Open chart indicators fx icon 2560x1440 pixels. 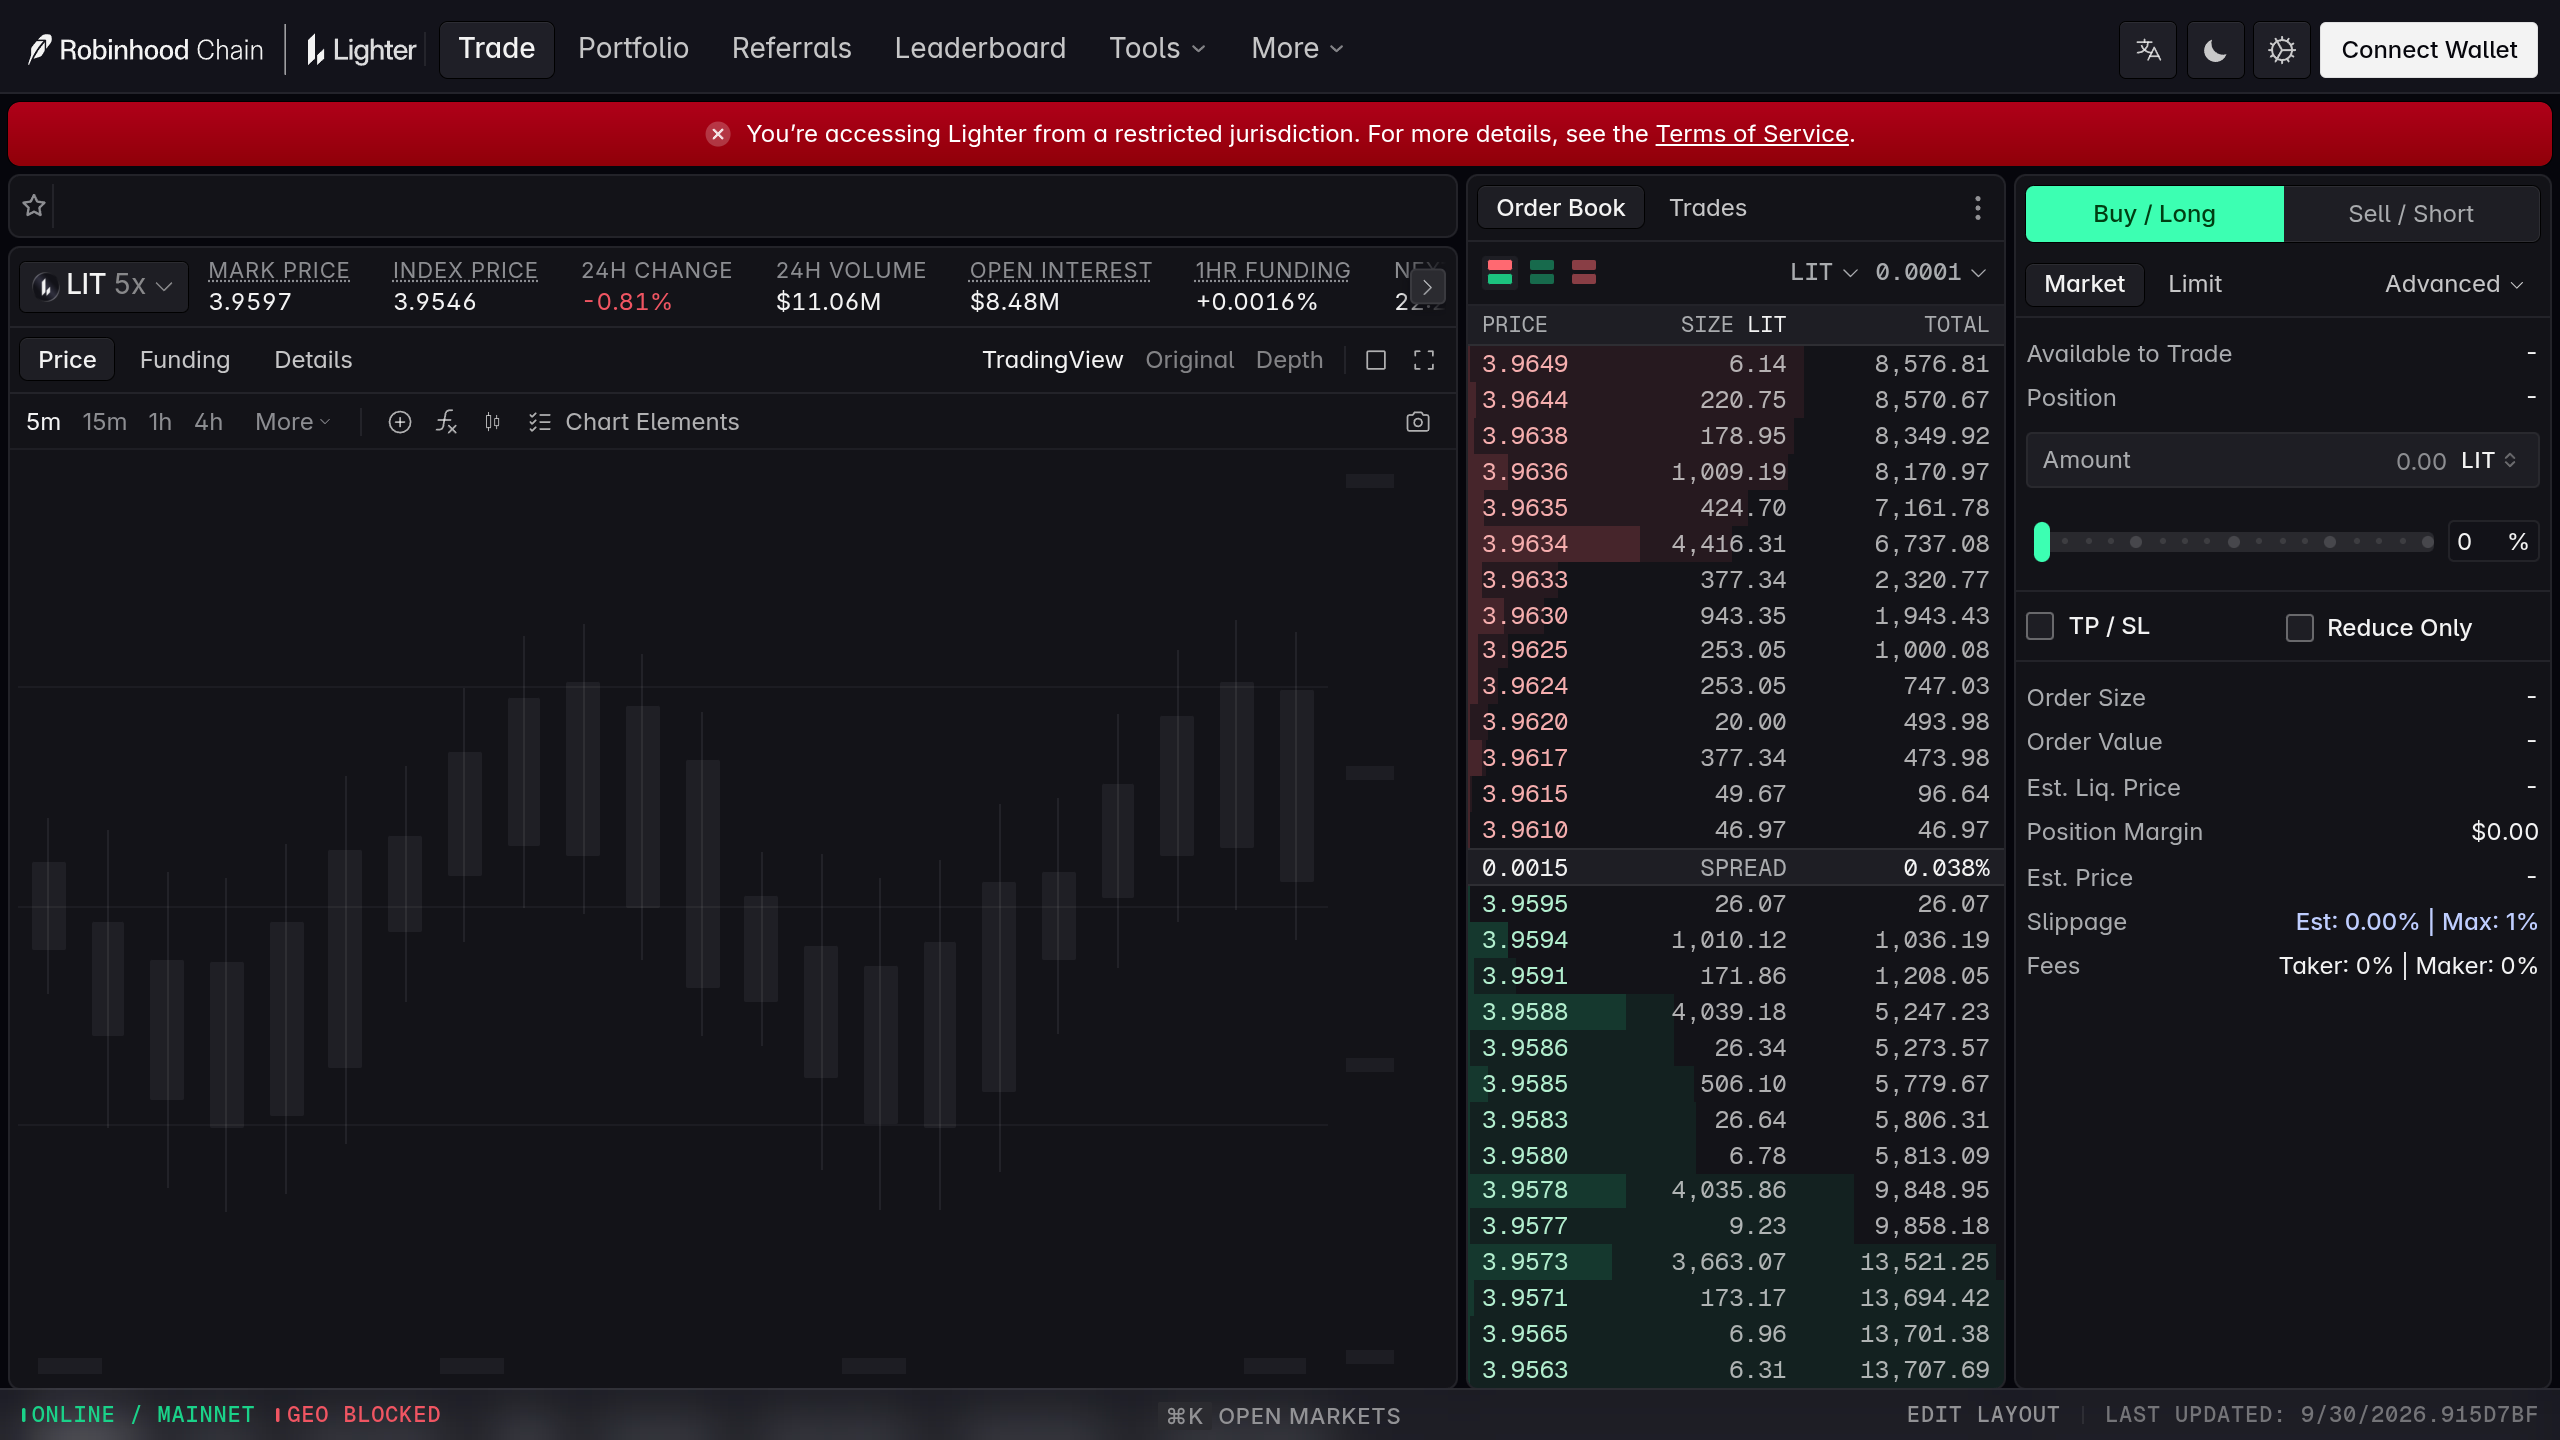pos(446,422)
